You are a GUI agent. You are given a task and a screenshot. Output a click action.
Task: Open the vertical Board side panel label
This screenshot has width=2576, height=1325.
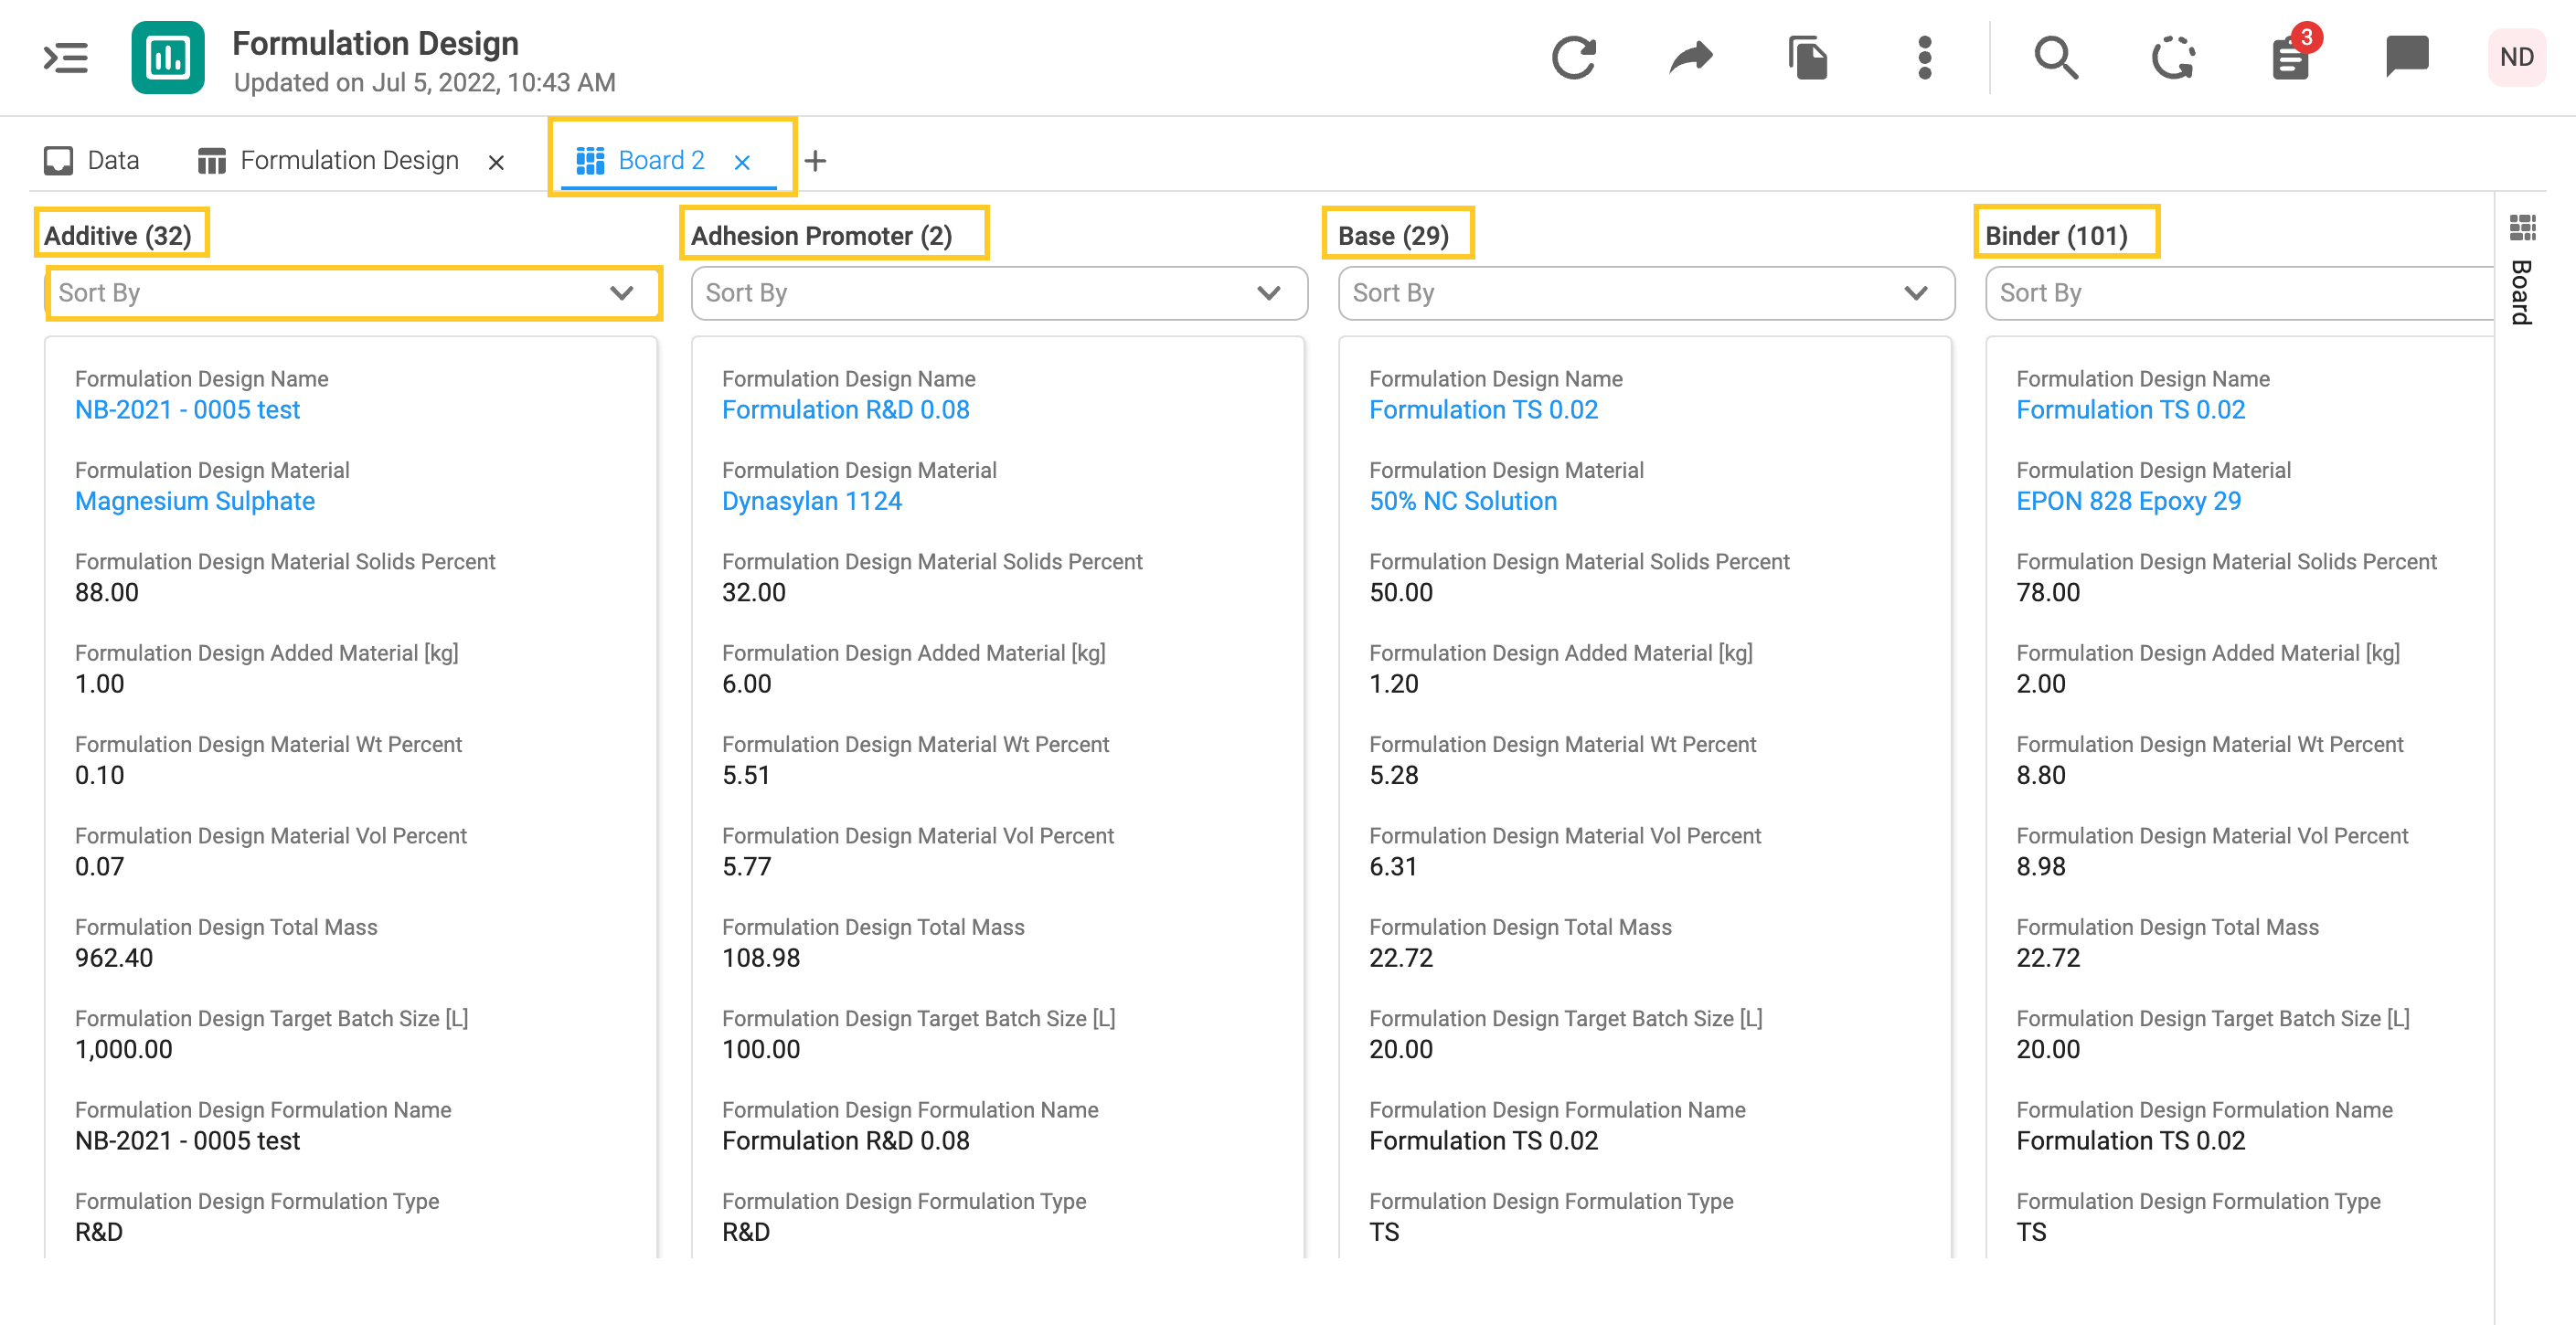[2522, 292]
